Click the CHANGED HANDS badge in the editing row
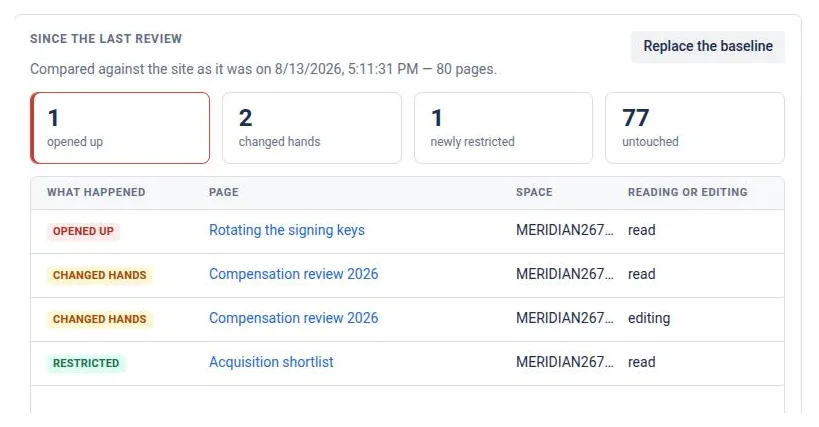 click(99, 319)
